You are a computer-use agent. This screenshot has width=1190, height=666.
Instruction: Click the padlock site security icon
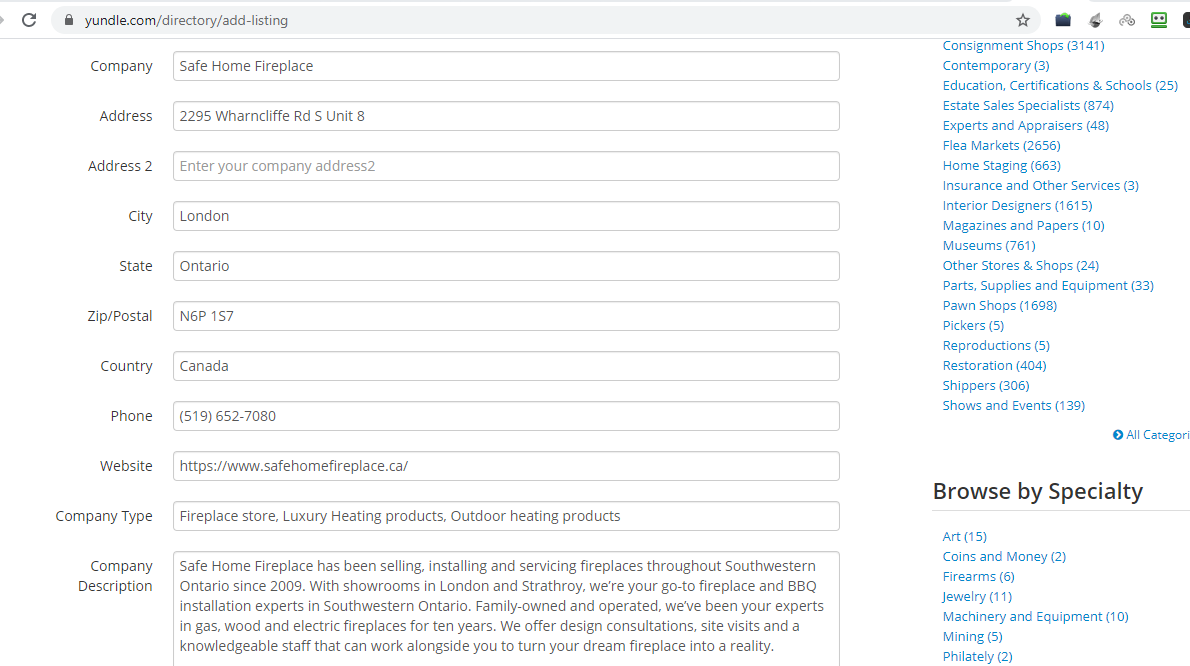click(x=68, y=20)
